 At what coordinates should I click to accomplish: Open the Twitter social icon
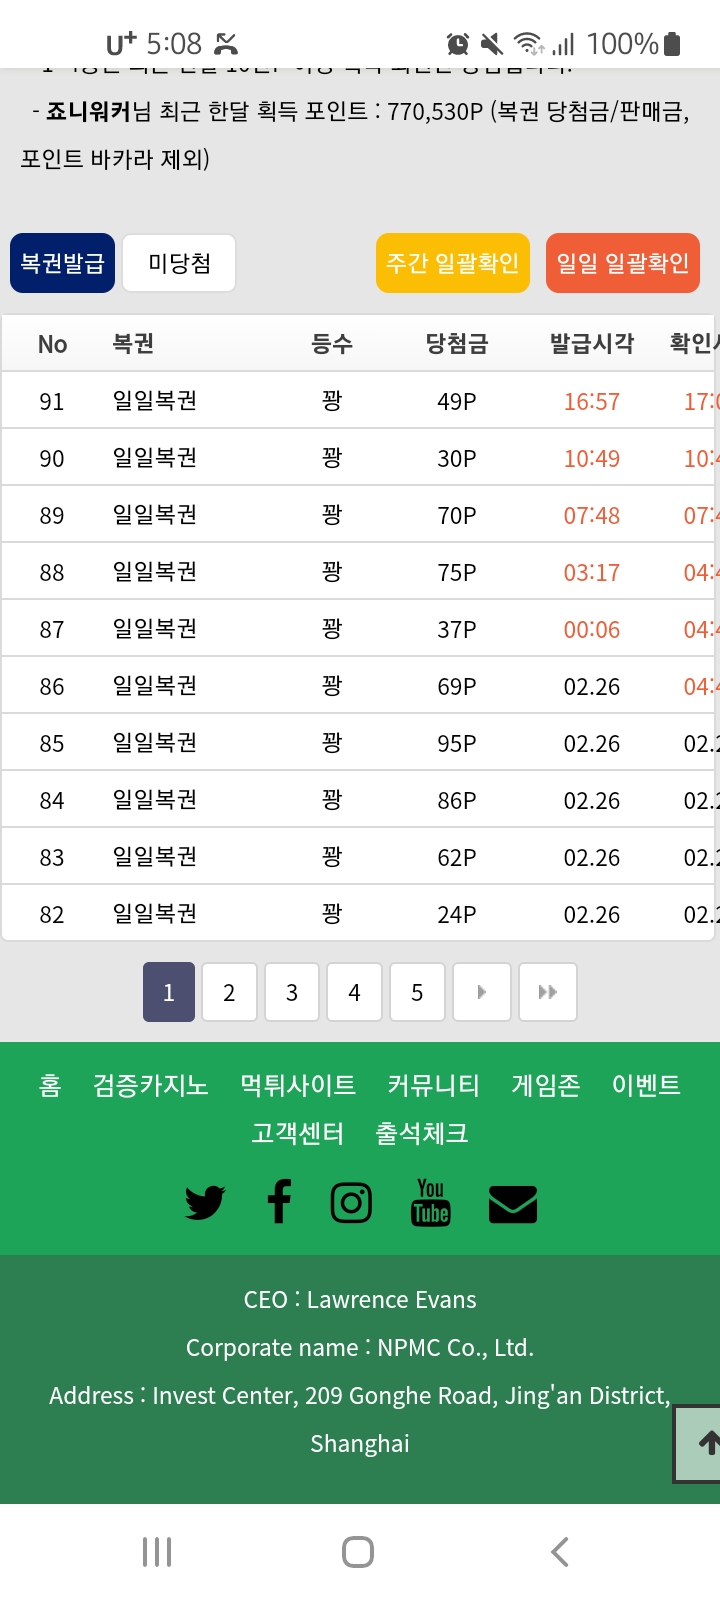click(x=205, y=1203)
